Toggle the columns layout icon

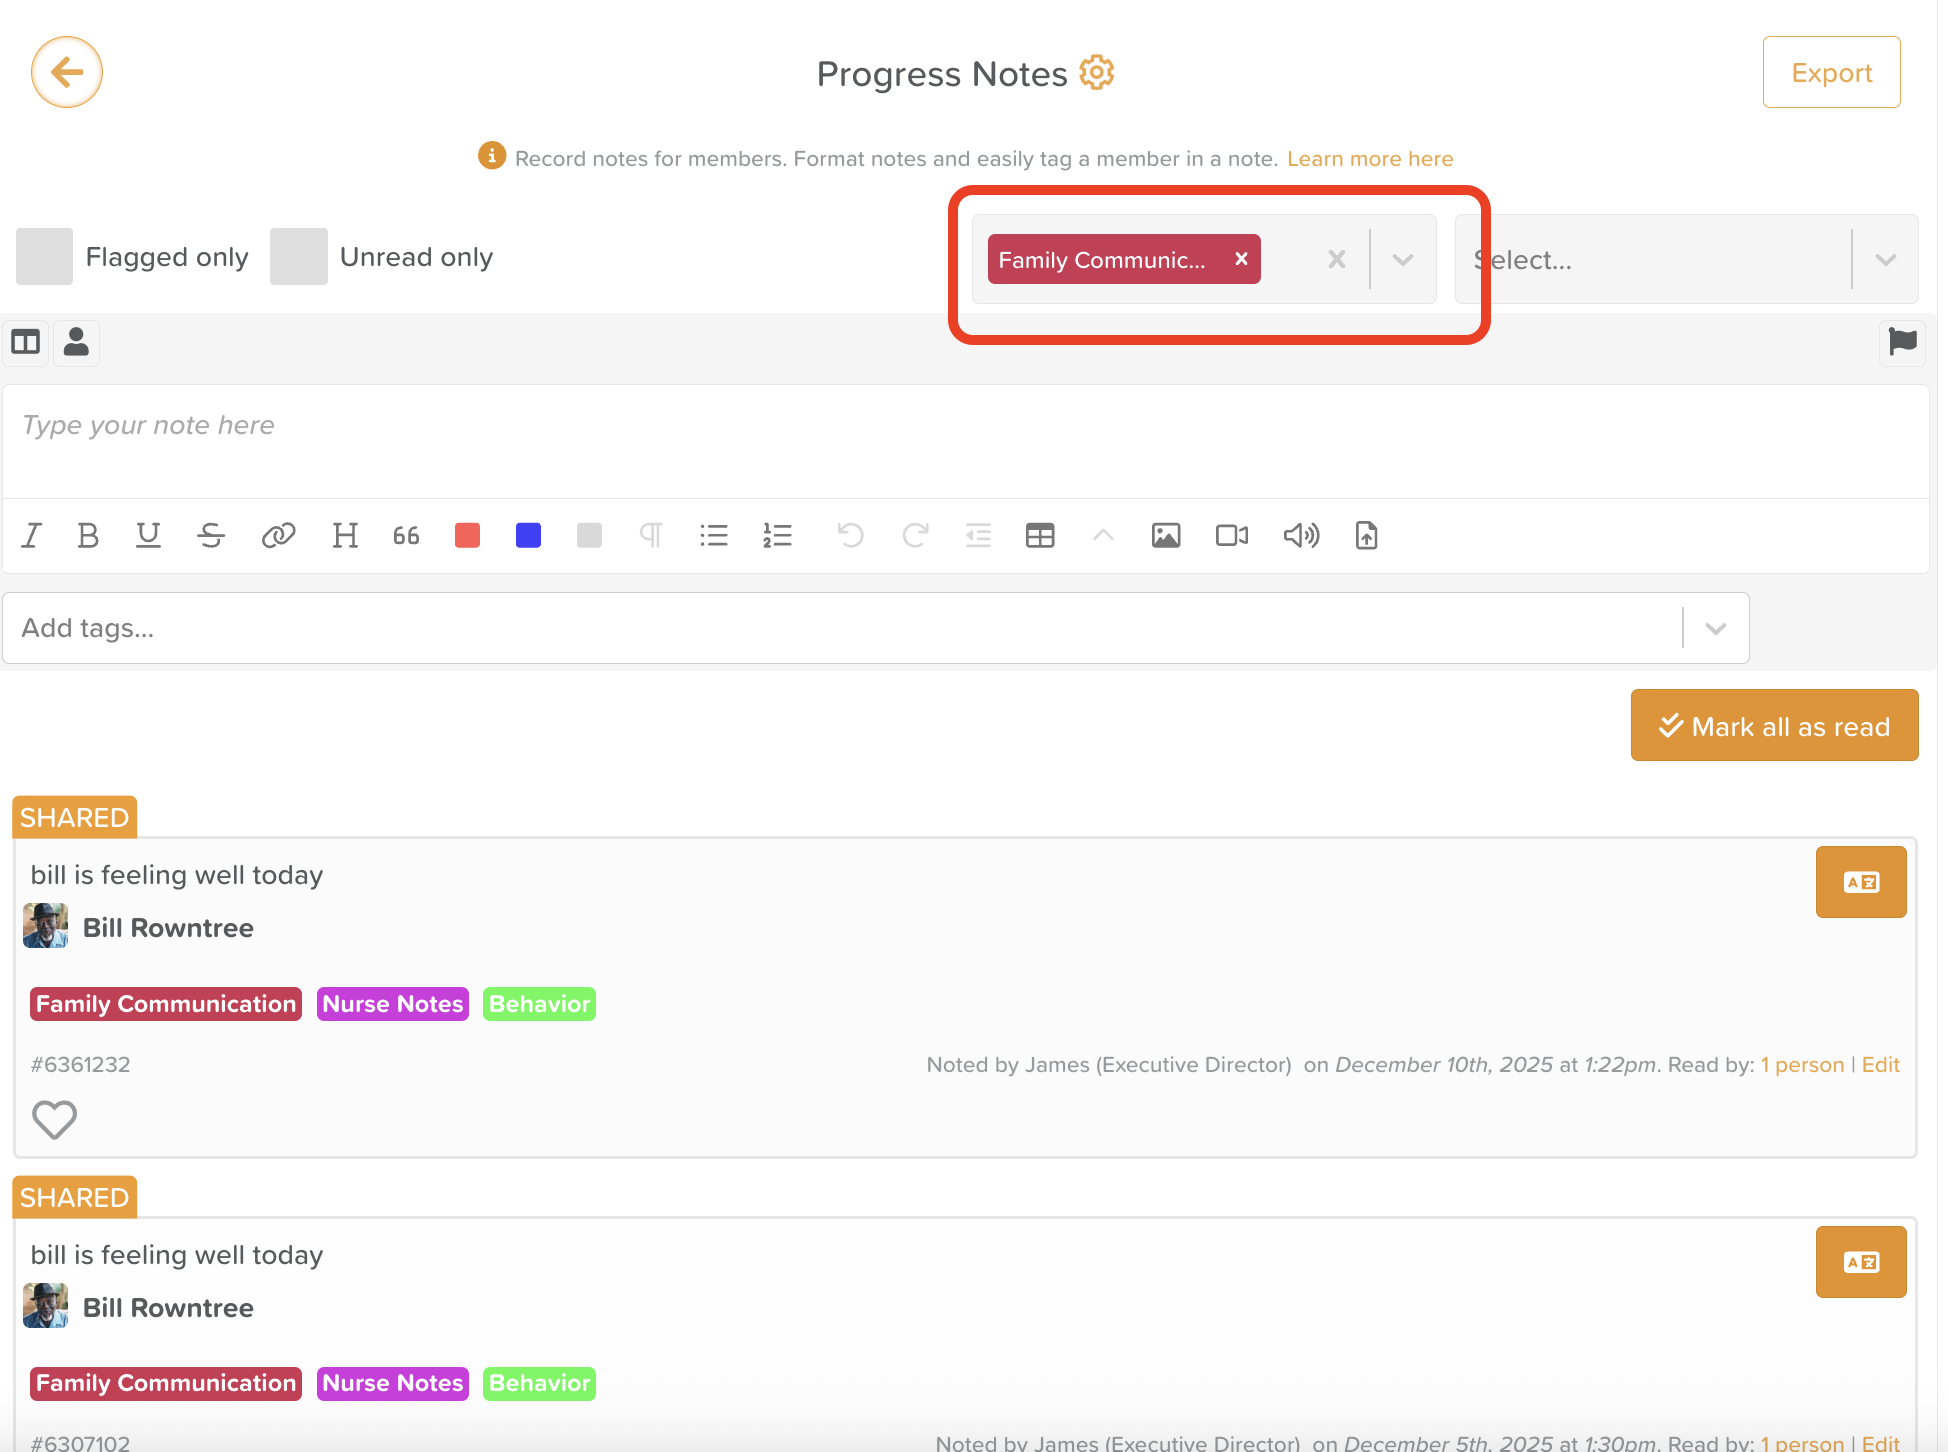(25, 342)
